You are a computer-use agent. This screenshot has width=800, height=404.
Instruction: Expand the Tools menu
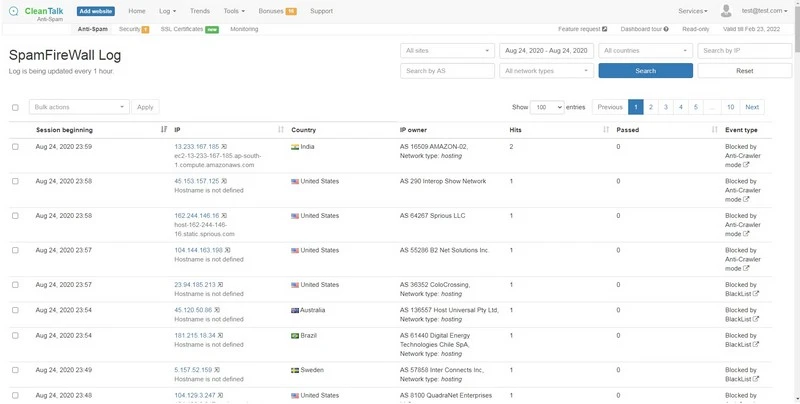(234, 11)
